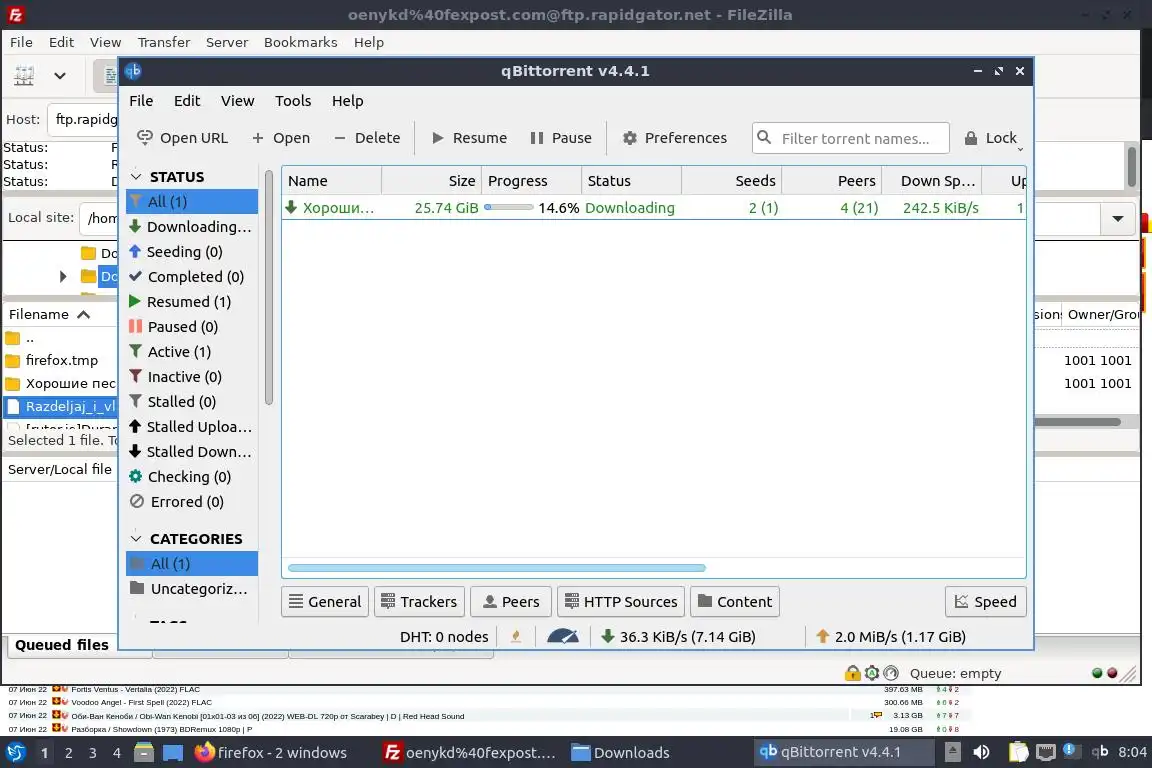Click download speed 36.3 KiB/s indicator
1152x768 pixels.
[677, 636]
